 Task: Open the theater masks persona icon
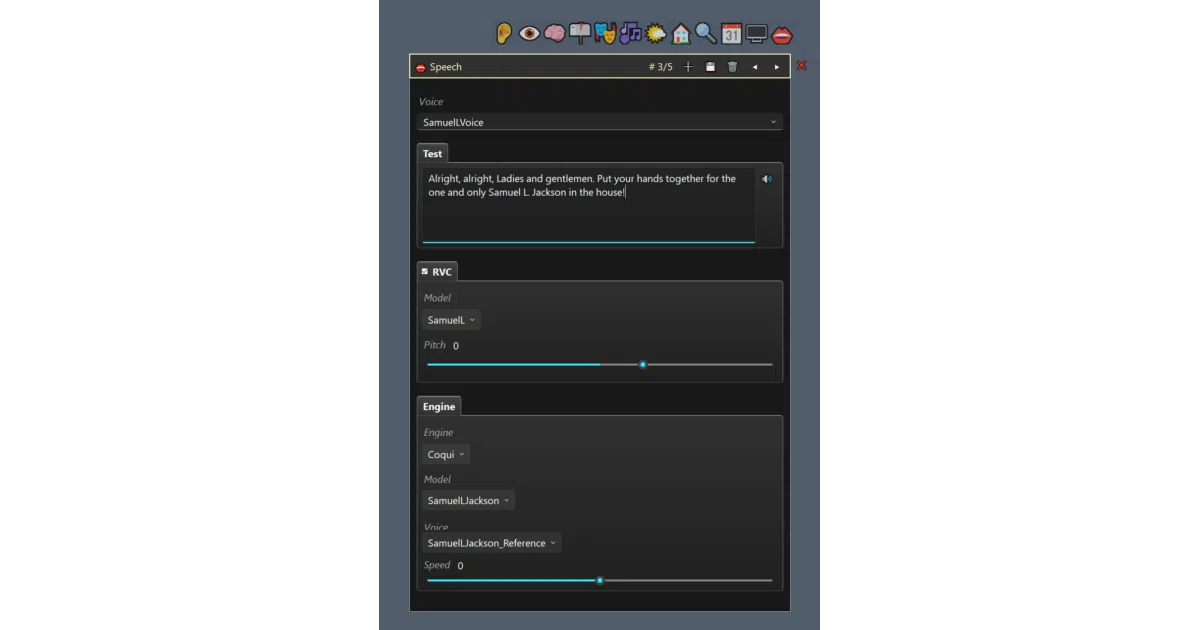(605, 33)
